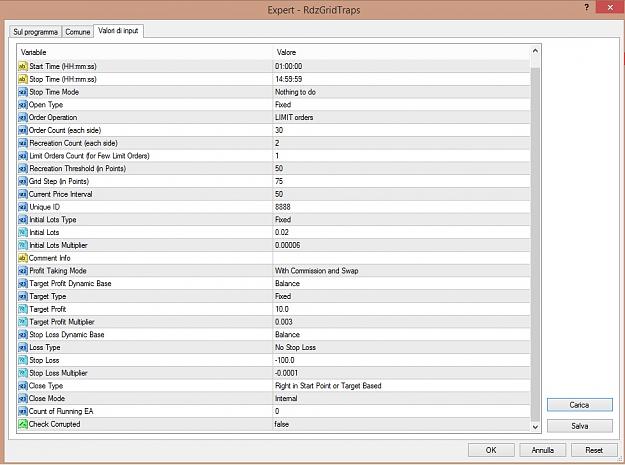The image size is (625, 465).
Task: Select the Limit Orders Count row icon
Action: click(x=23, y=155)
